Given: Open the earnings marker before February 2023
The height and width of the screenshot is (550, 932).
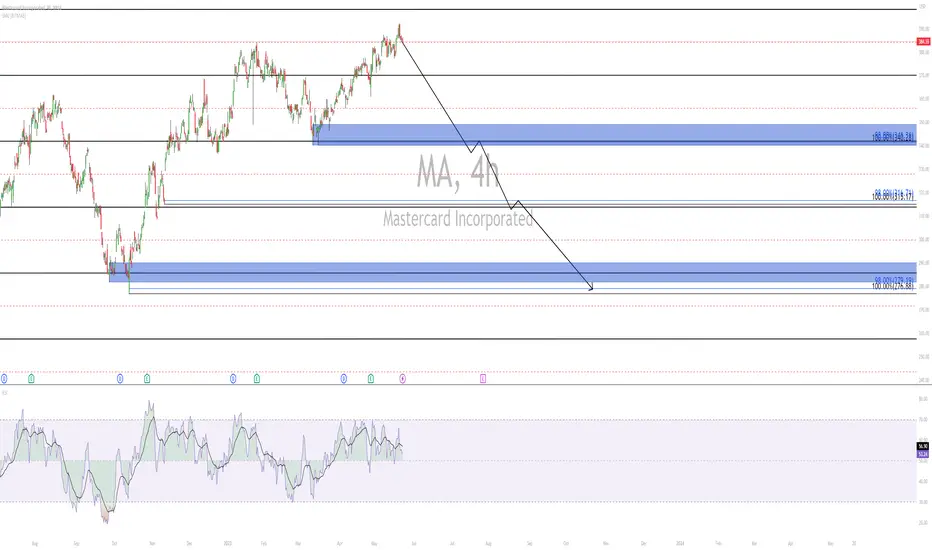Looking at the screenshot, I should (x=257, y=378).
